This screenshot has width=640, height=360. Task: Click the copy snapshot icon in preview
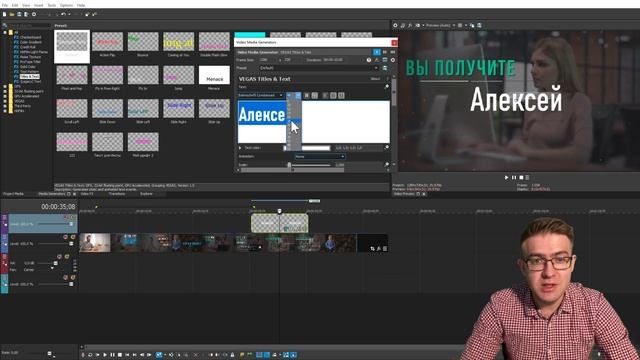pos(472,25)
